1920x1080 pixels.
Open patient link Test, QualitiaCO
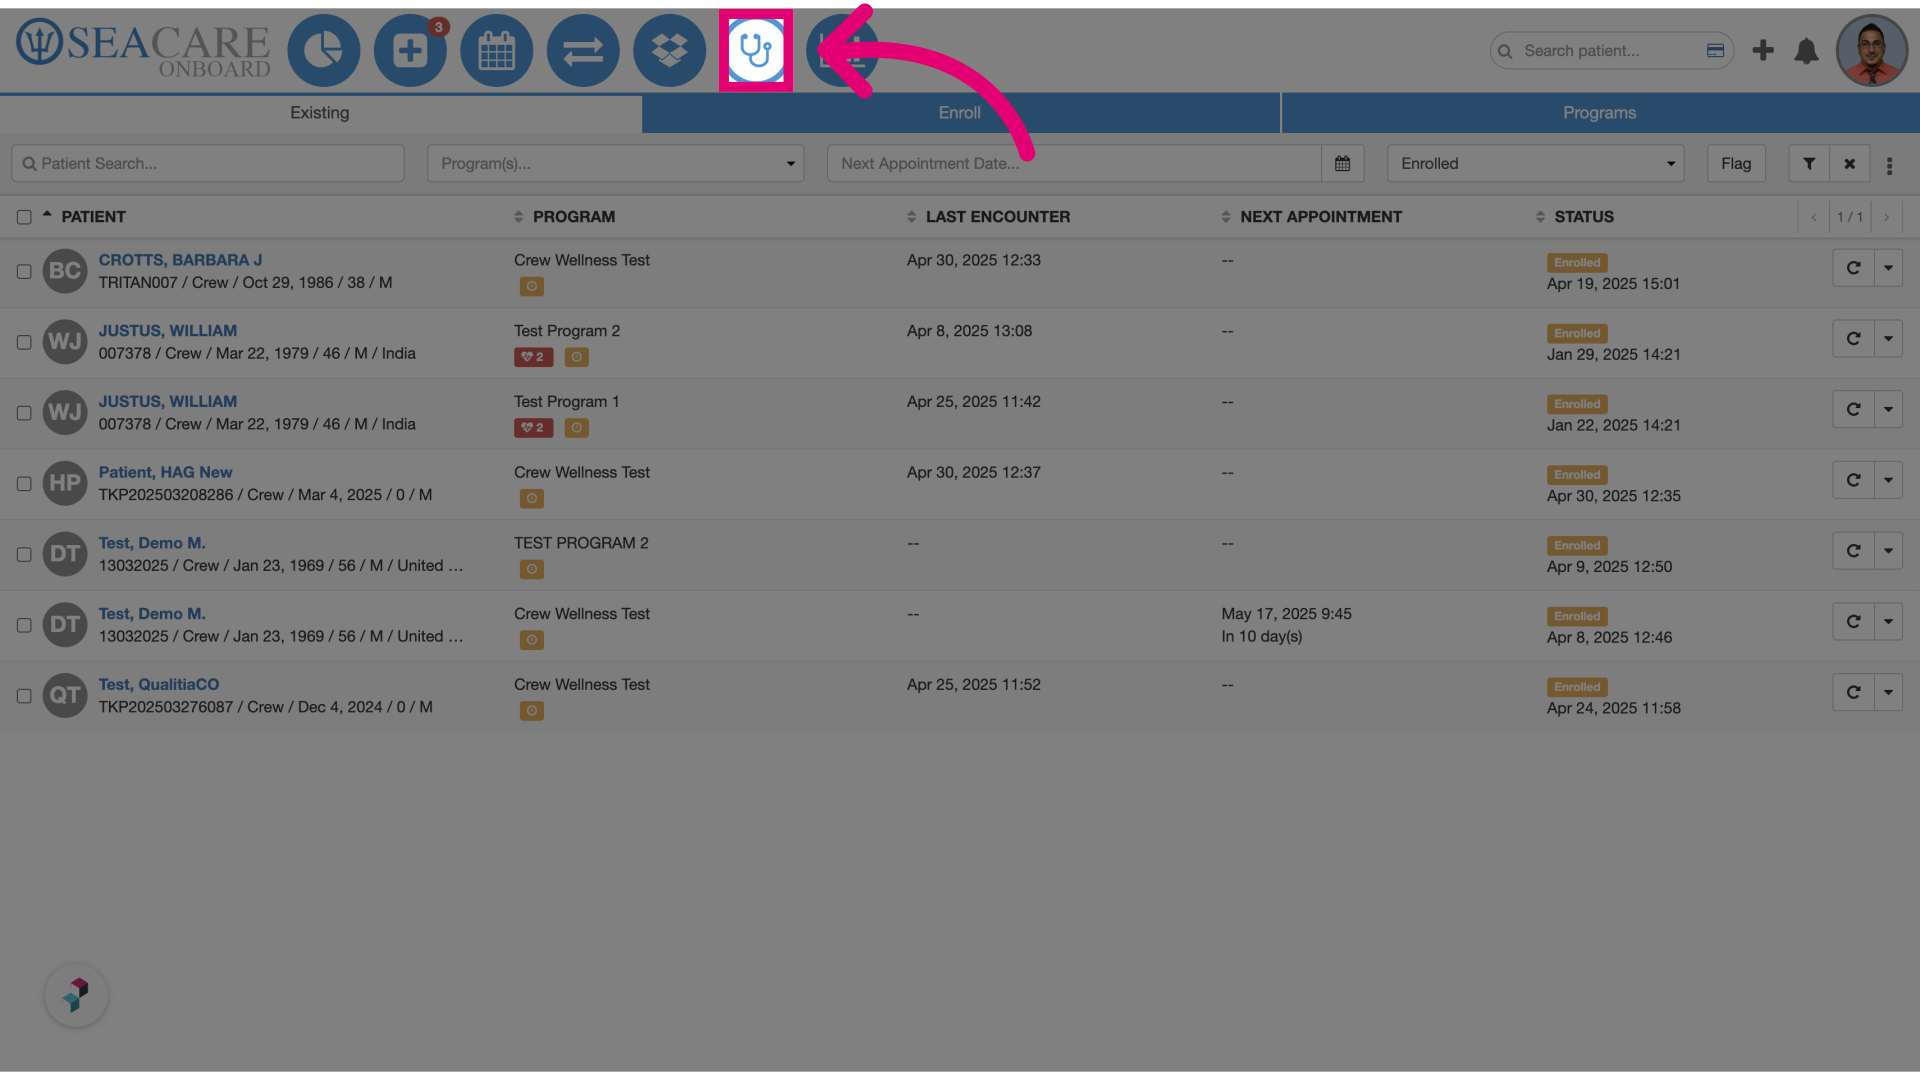(x=158, y=684)
